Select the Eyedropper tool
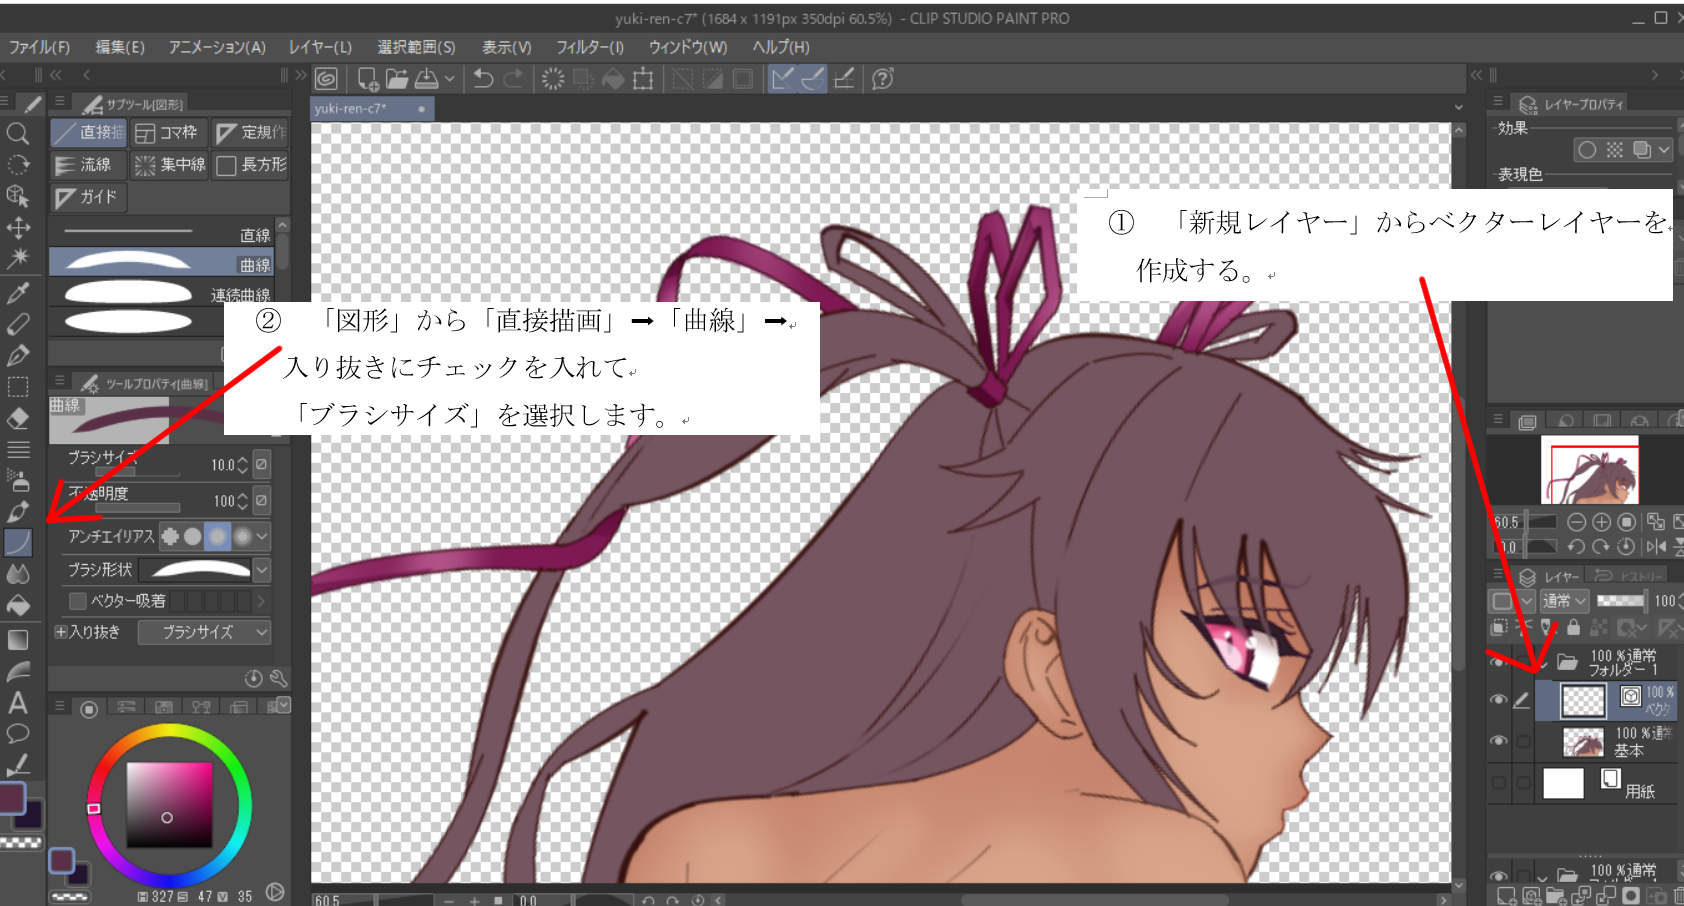1684x906 pixels. click(17, 293)
